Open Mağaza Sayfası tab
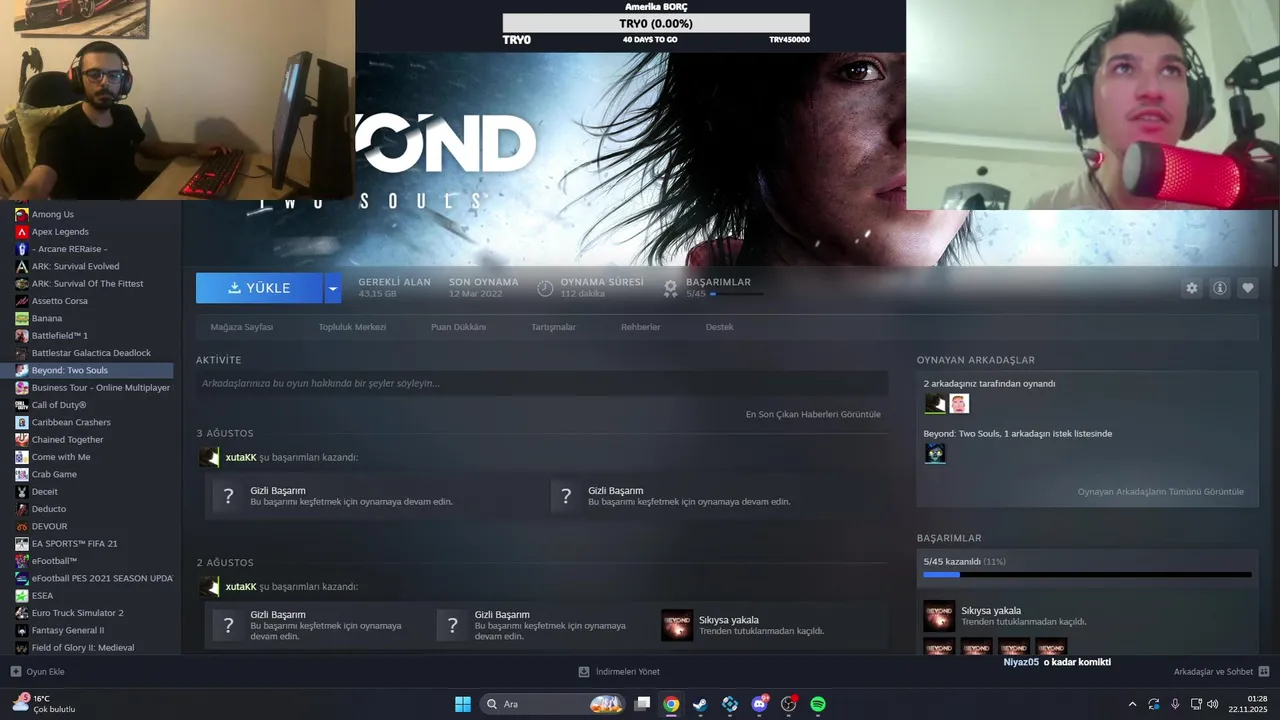 pos(241,327)
